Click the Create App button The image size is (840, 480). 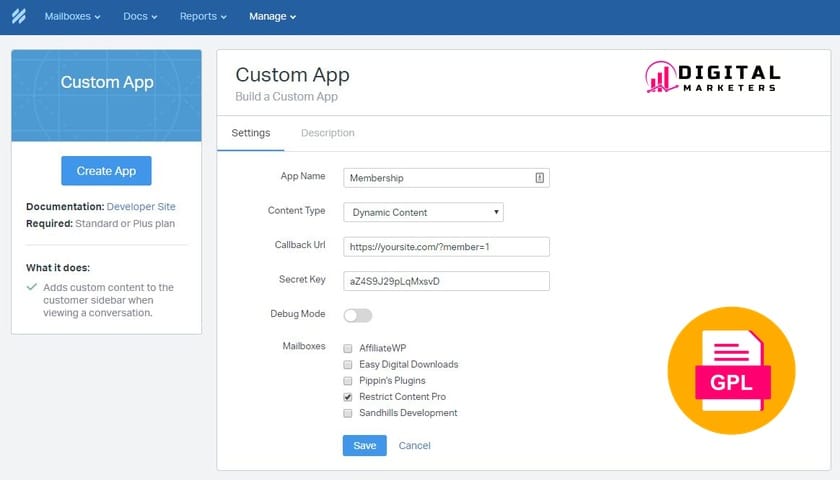106,171
